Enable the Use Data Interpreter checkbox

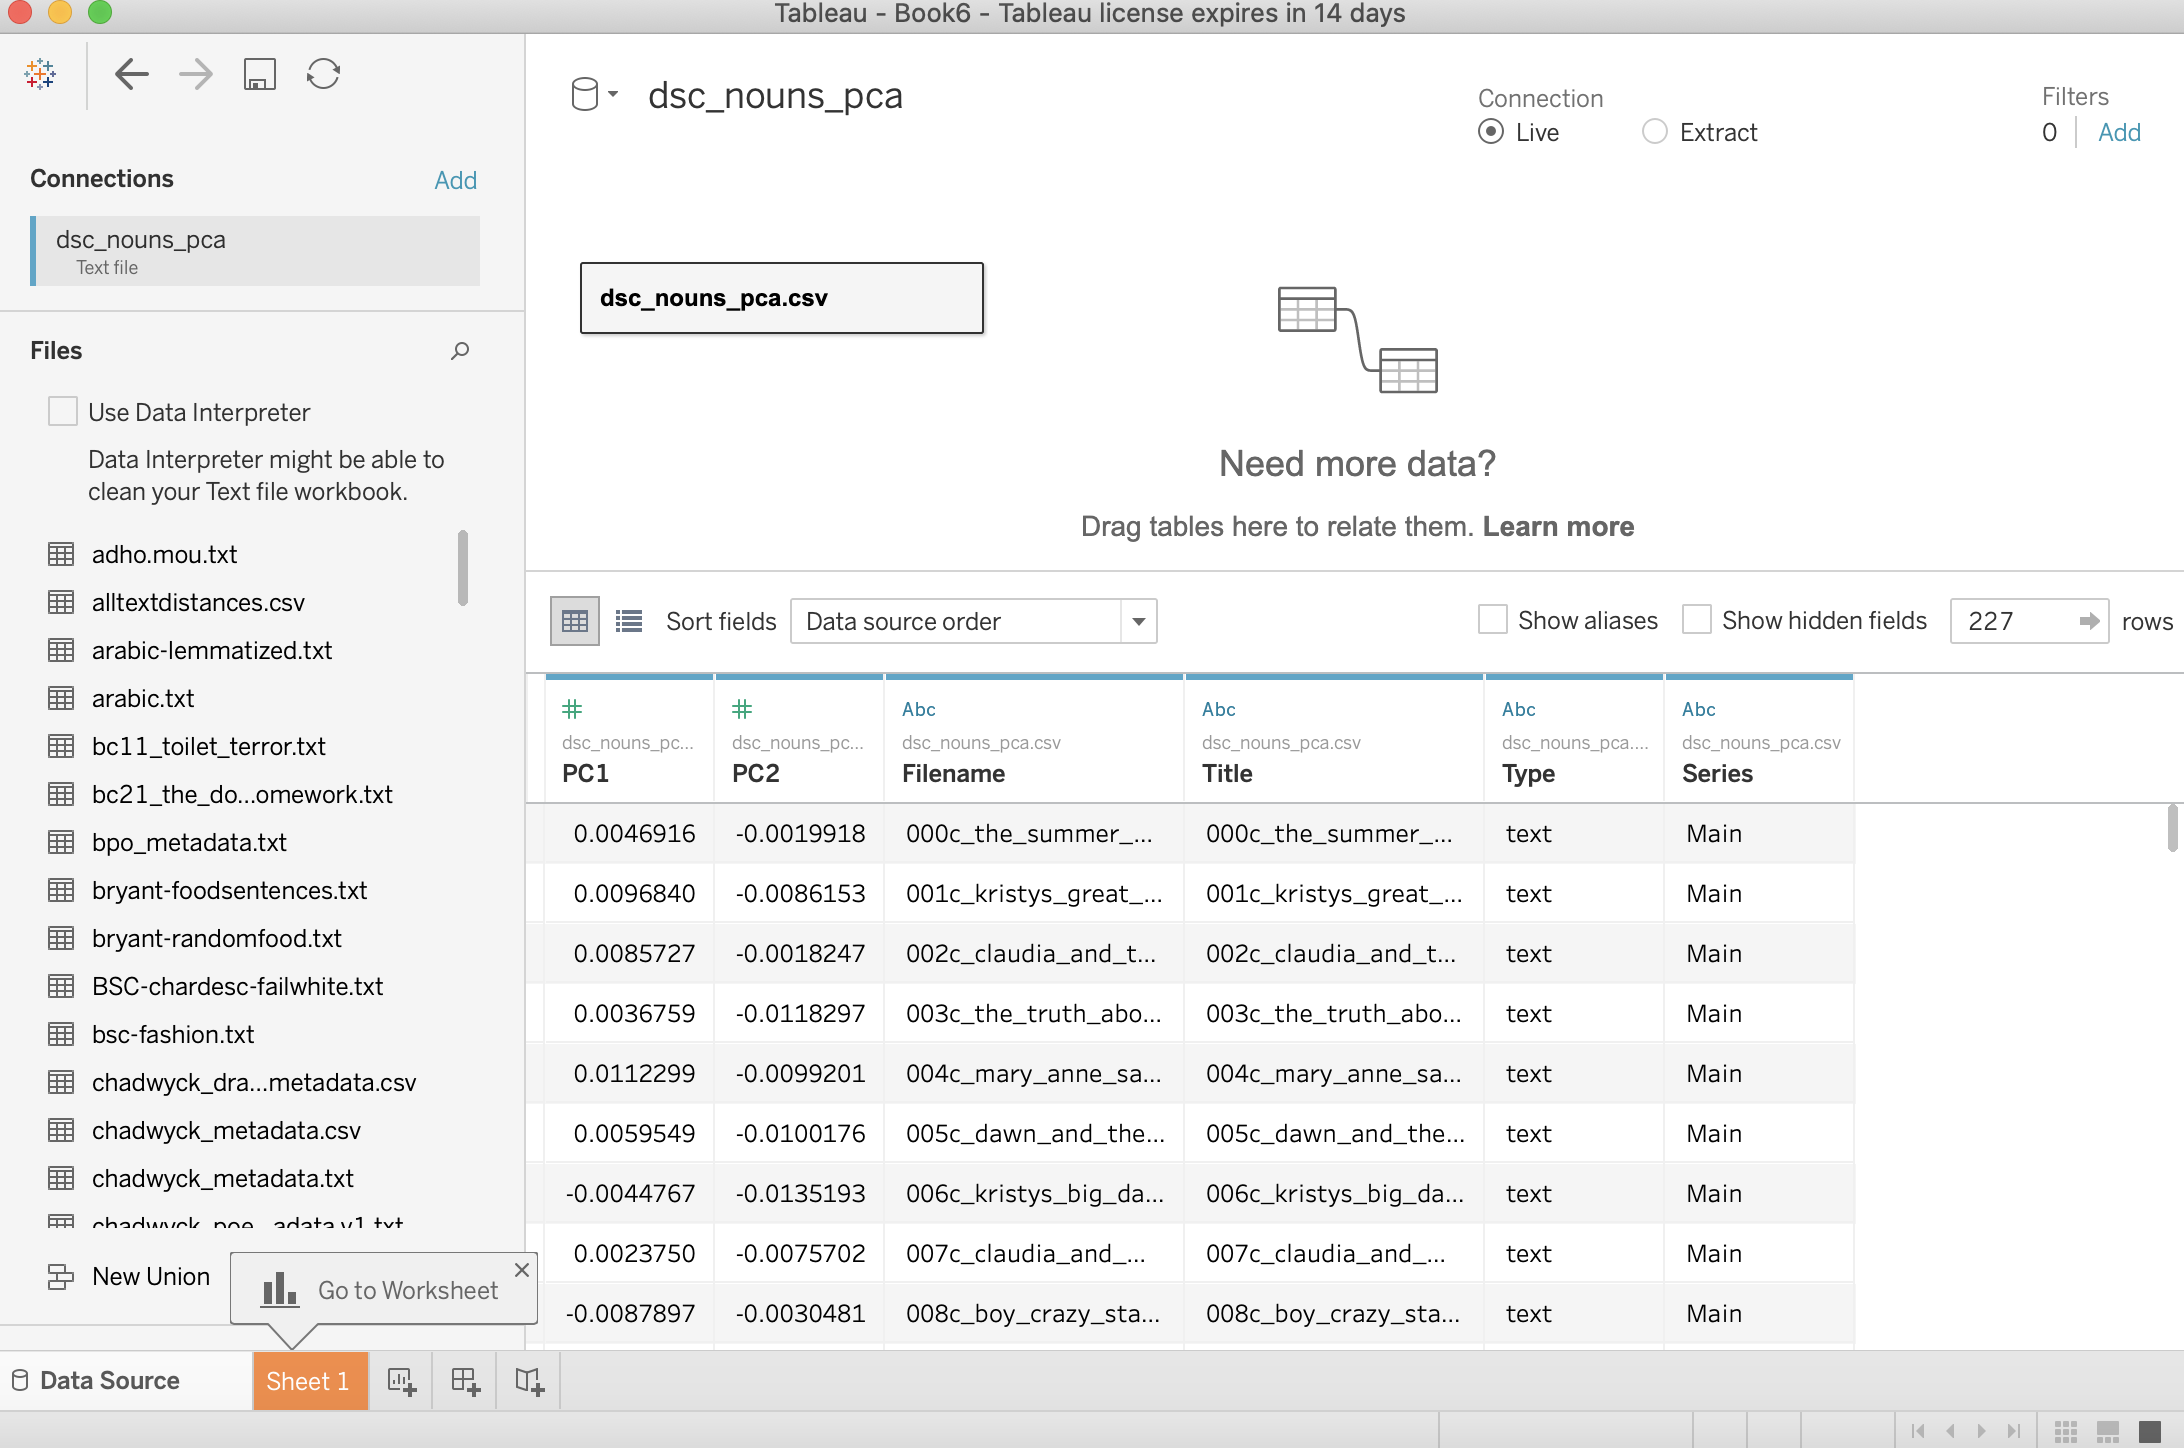click(62, 411)
